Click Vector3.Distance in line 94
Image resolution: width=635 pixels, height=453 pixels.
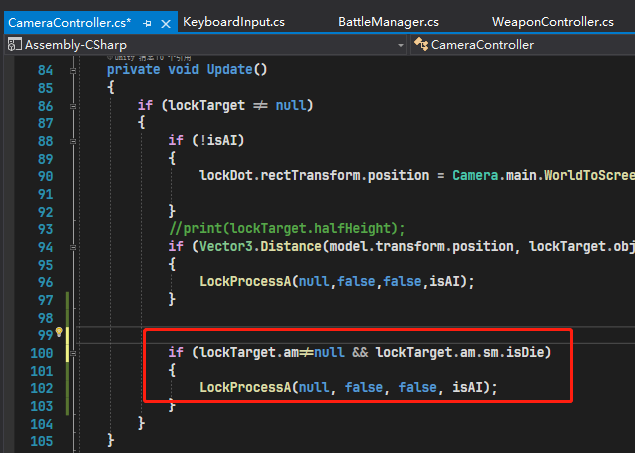pos(260,246)
